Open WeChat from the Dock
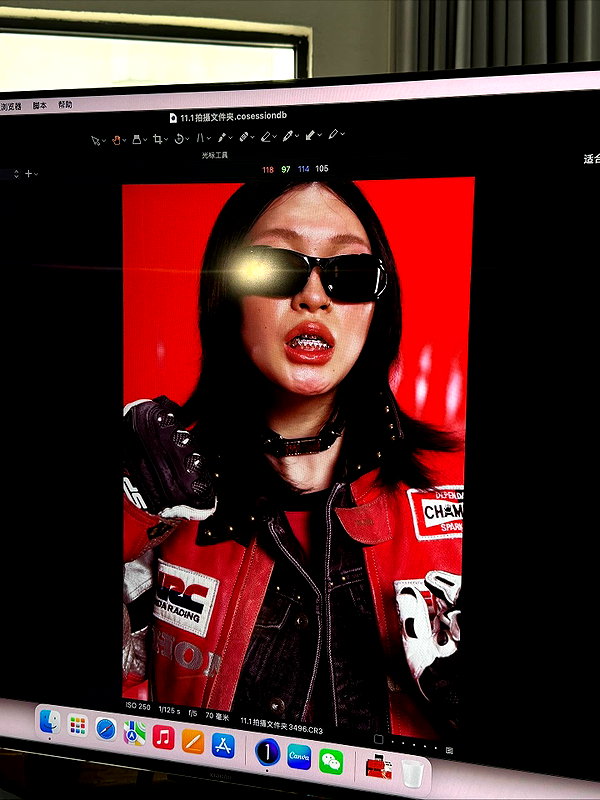 click(331, 762)
